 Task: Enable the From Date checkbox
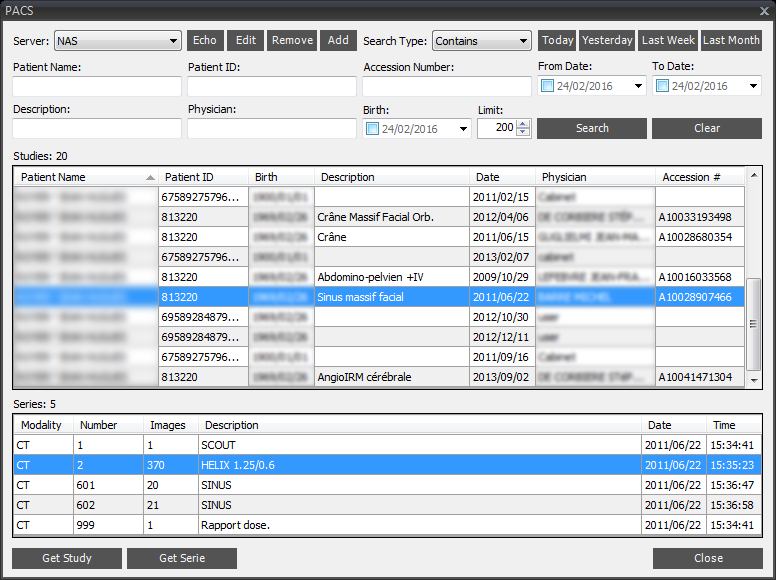tap(547, 86)
